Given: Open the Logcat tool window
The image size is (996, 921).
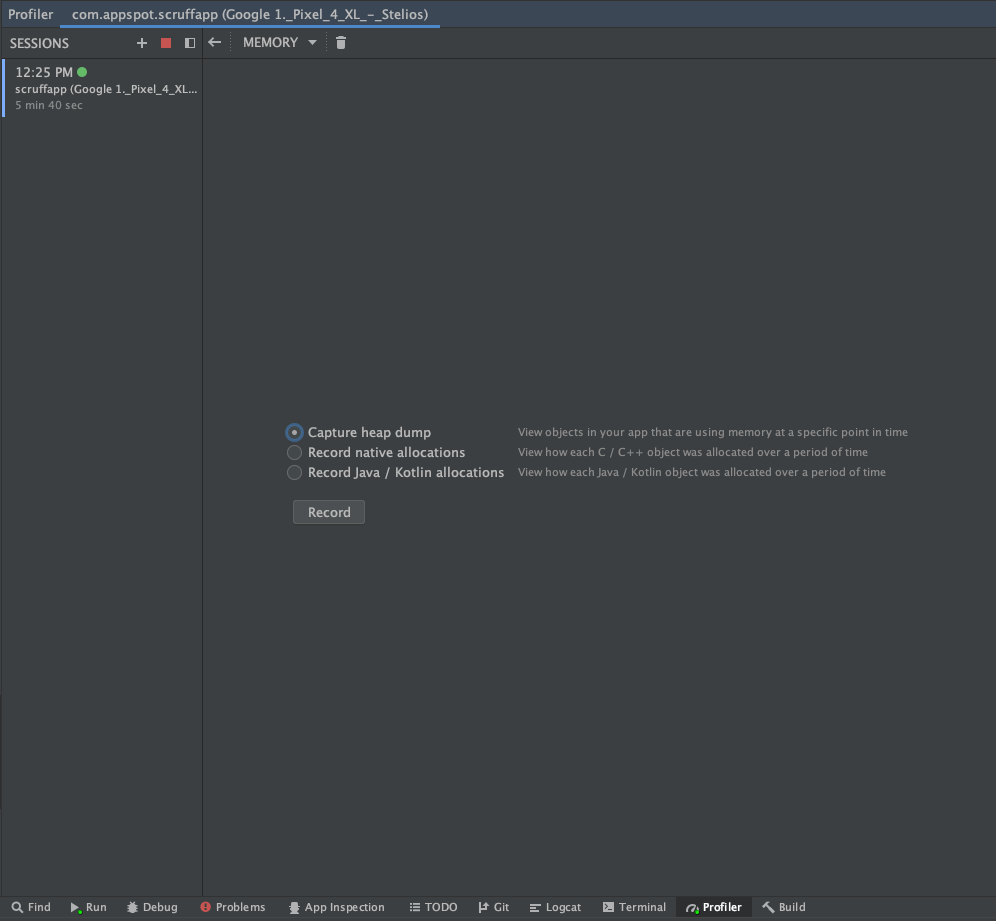Looking at the screenshot, I should pyautogui.click(x=555, y=907).
